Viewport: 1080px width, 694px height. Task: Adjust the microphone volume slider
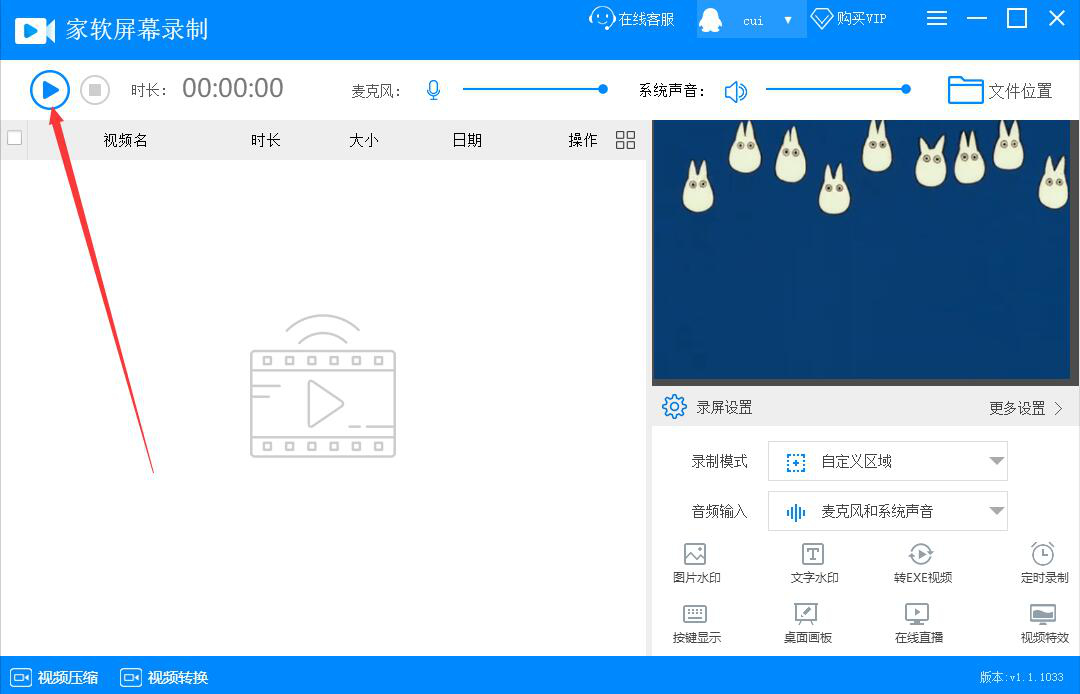(535, 89)
